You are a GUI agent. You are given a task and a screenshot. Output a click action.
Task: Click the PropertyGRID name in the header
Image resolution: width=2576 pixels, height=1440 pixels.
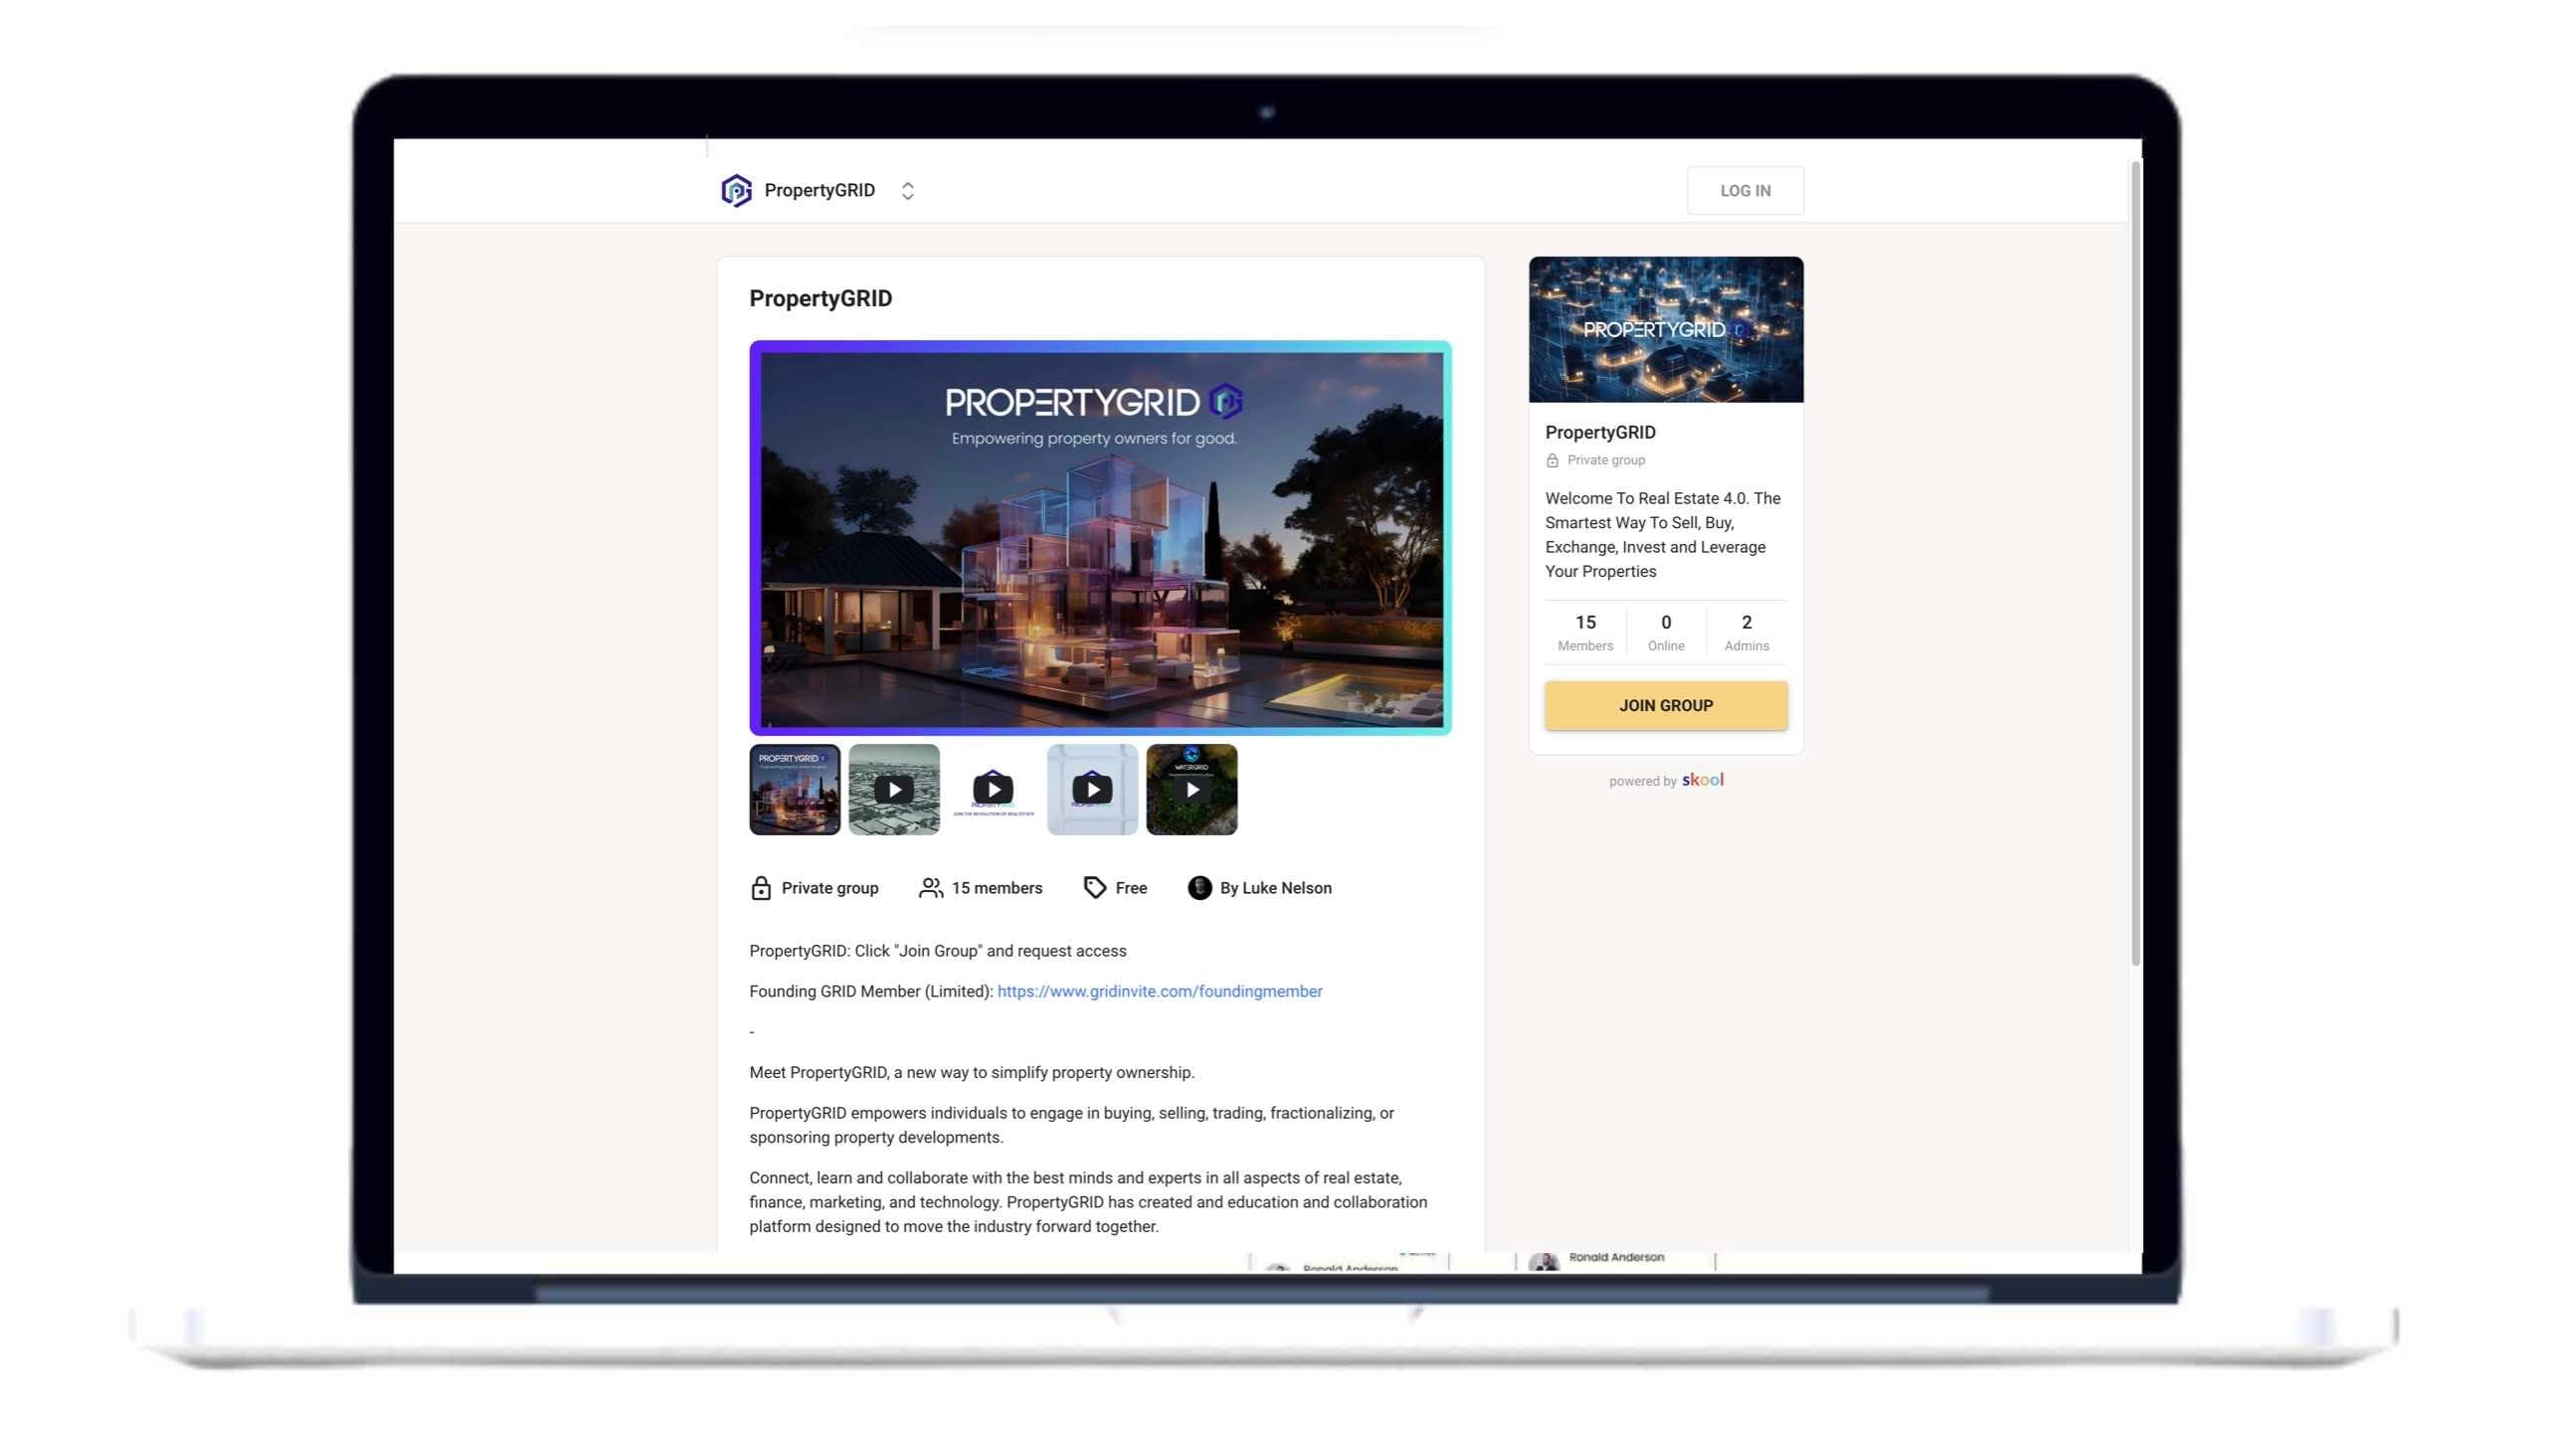819,190
